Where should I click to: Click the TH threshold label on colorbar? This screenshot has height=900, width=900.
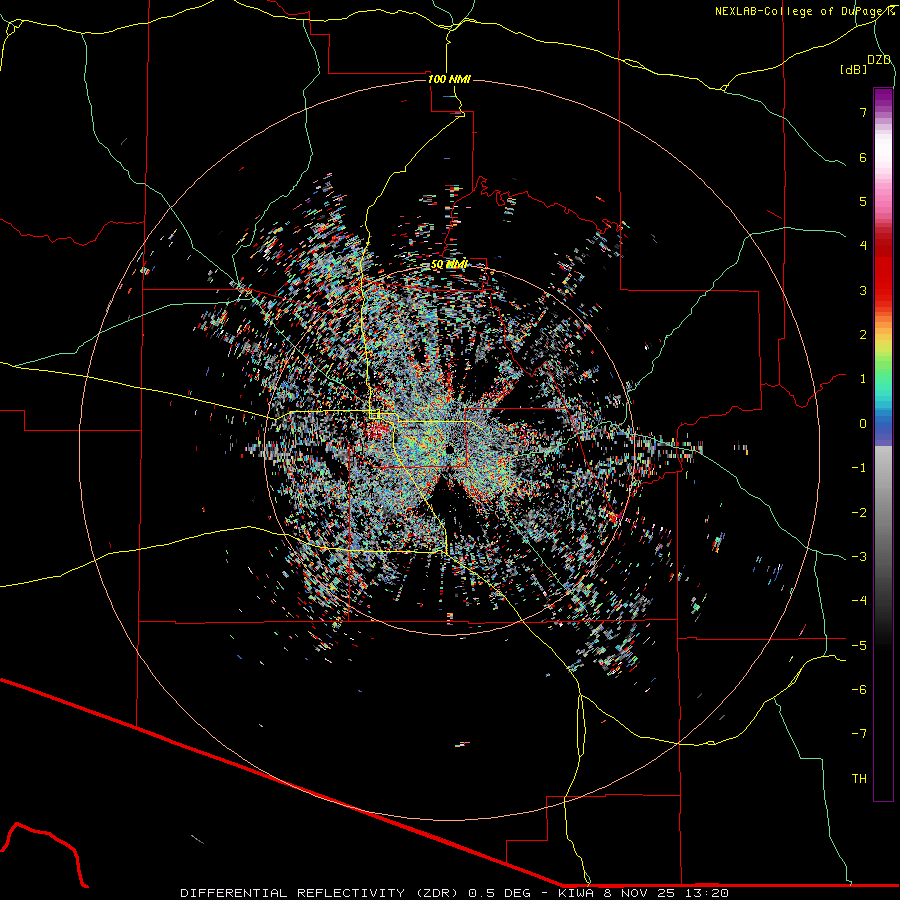pos(859,779)
